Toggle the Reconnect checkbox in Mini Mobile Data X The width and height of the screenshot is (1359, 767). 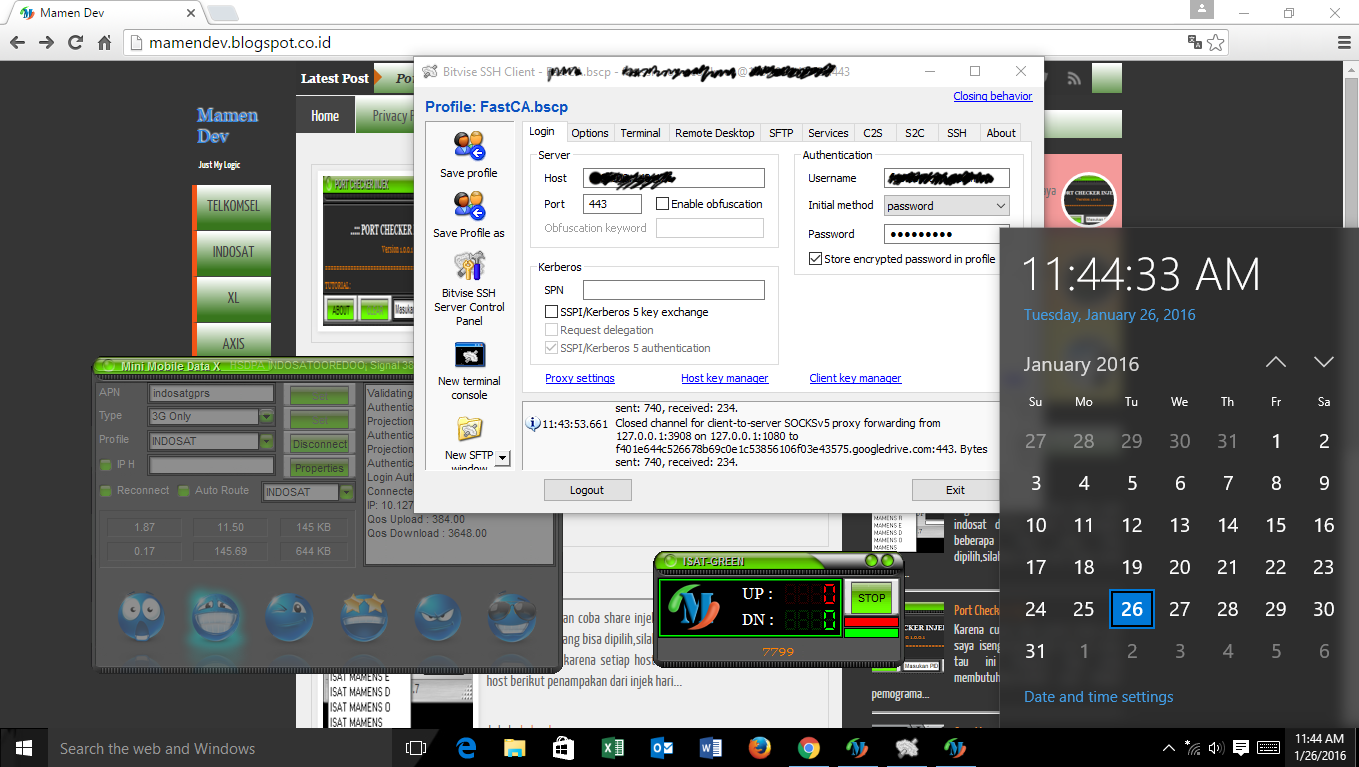point(106,491)
